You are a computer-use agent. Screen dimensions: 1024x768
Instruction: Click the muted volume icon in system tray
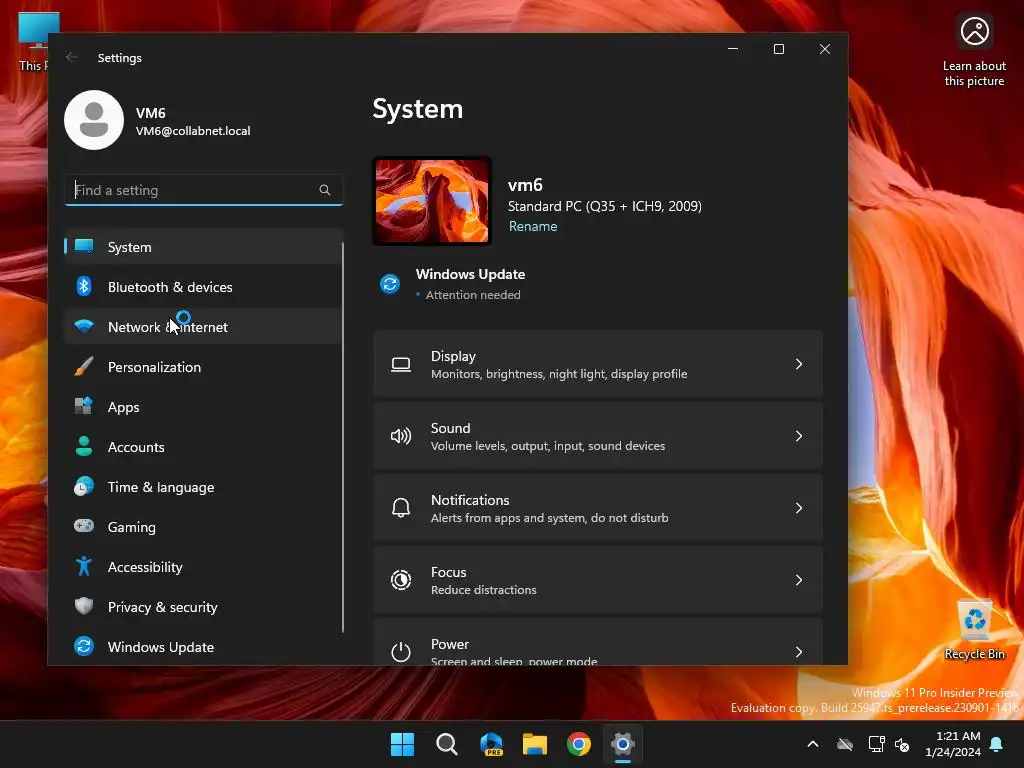(x=902, y=744)
